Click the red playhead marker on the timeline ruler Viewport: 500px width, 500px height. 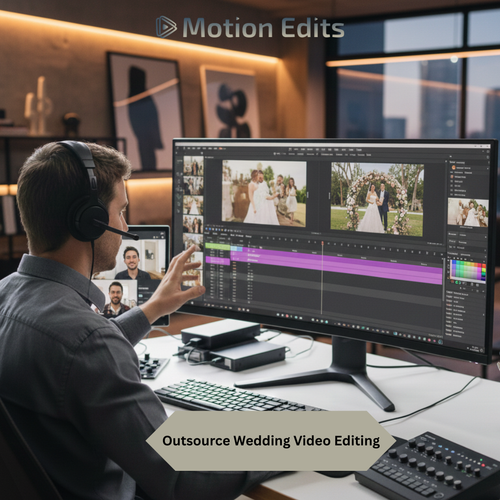coord(322,244)
